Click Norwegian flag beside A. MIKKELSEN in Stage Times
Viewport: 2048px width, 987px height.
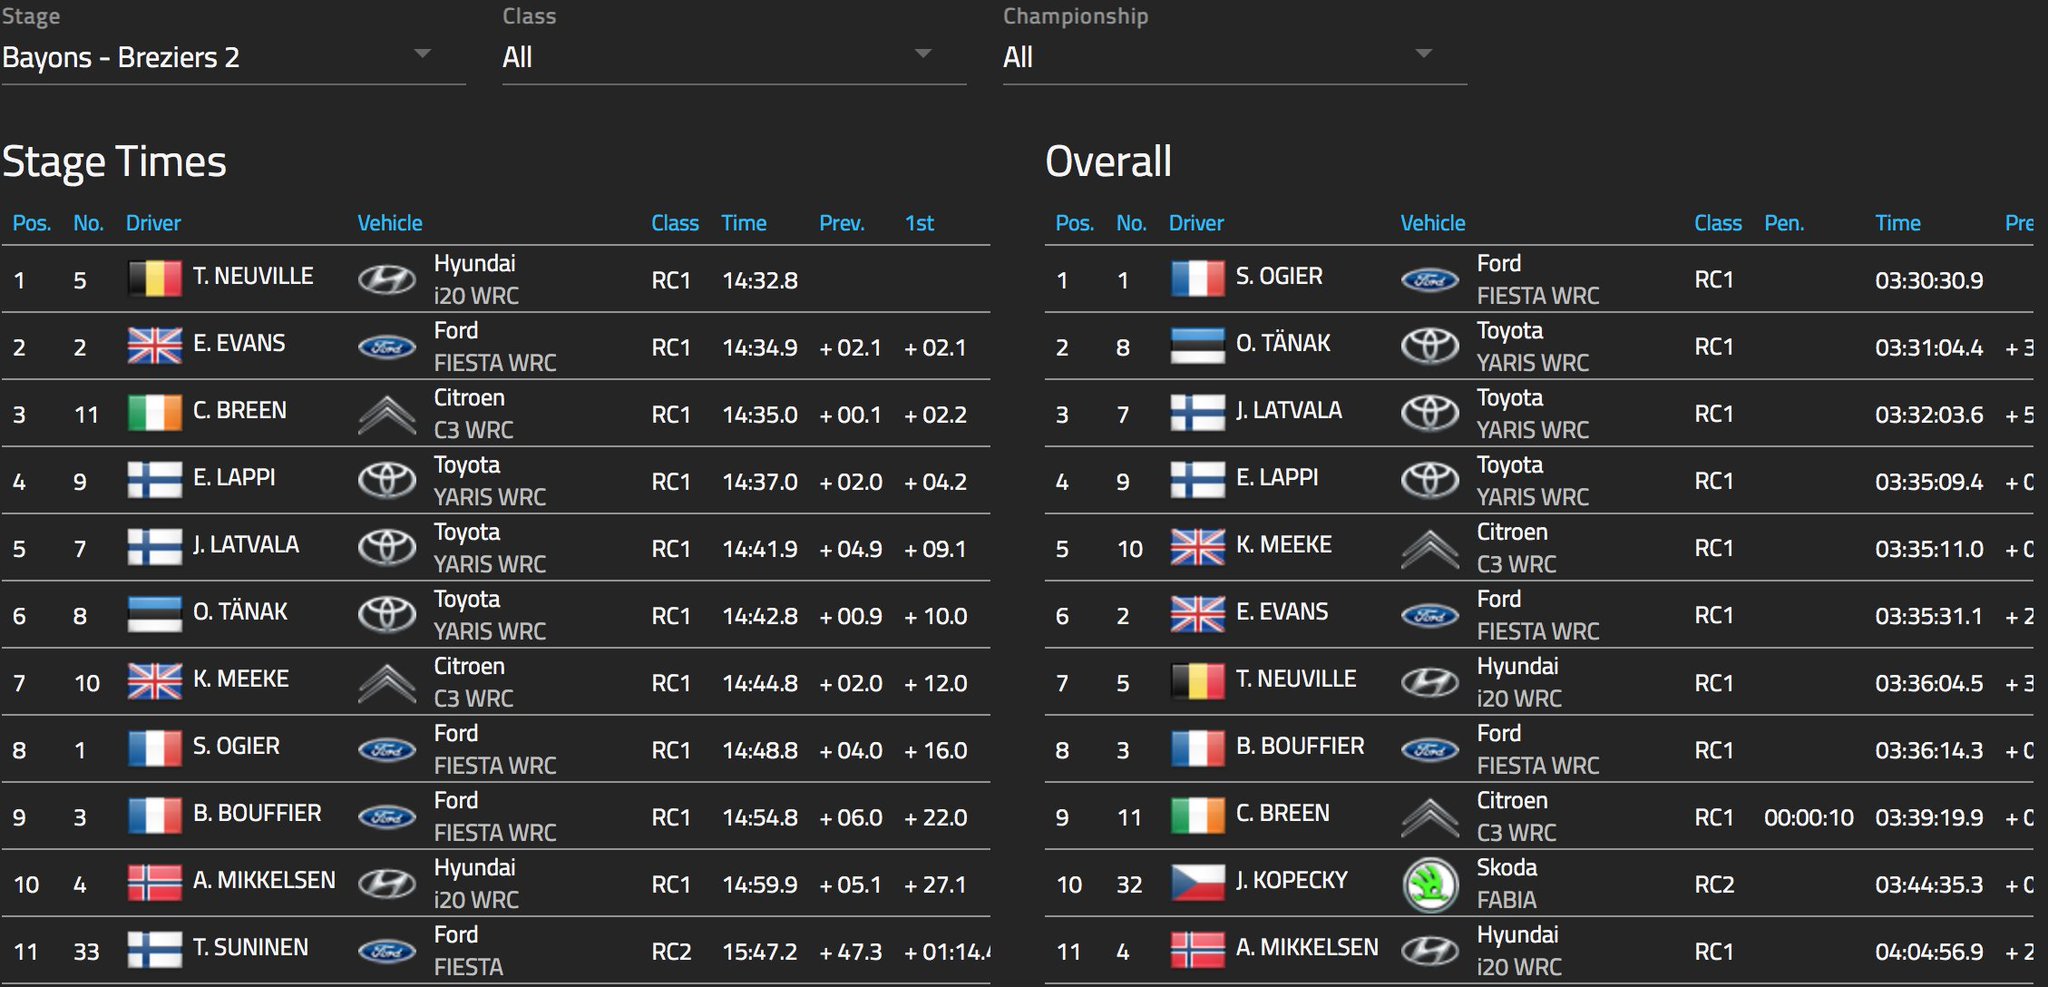(155, 883)
